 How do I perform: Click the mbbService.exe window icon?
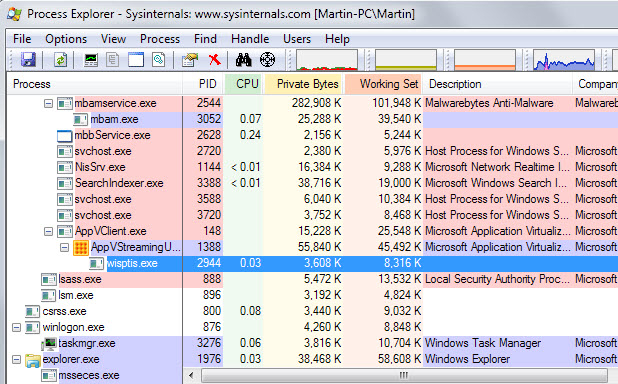[x=65, y=136]
